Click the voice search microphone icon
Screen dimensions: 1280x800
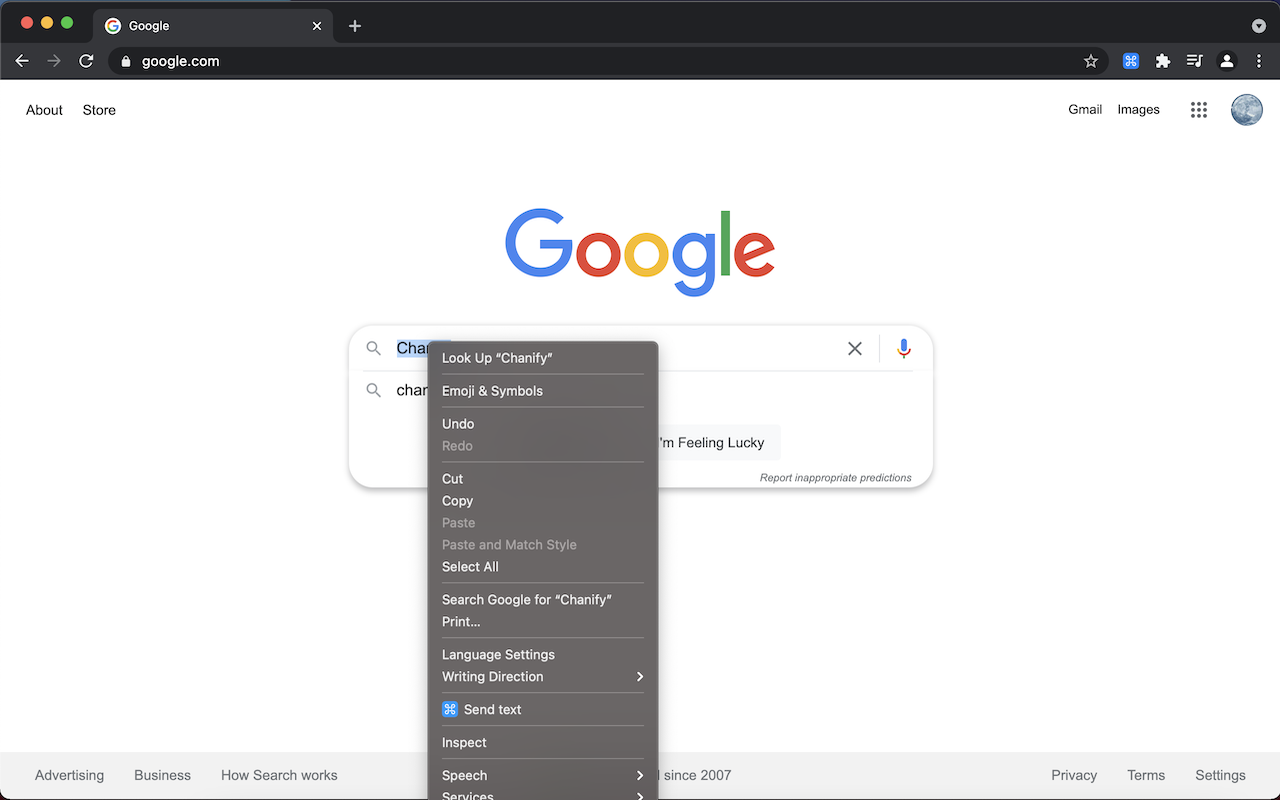pos(903,348)
